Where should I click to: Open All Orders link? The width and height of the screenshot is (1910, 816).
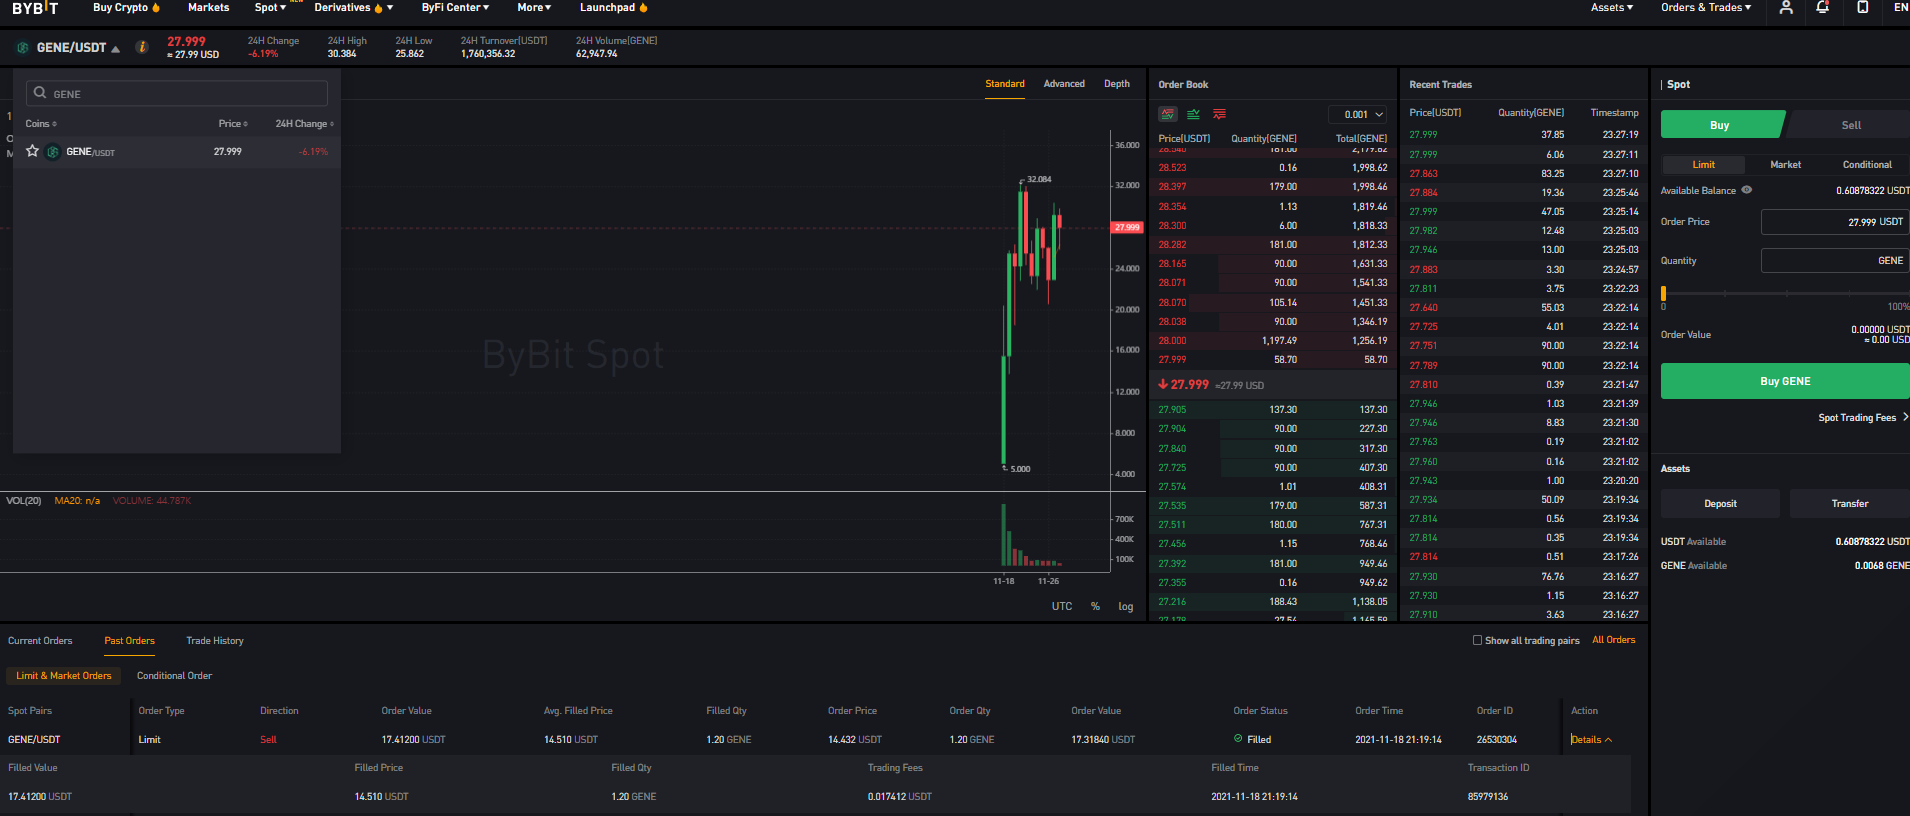point(1613,640)
